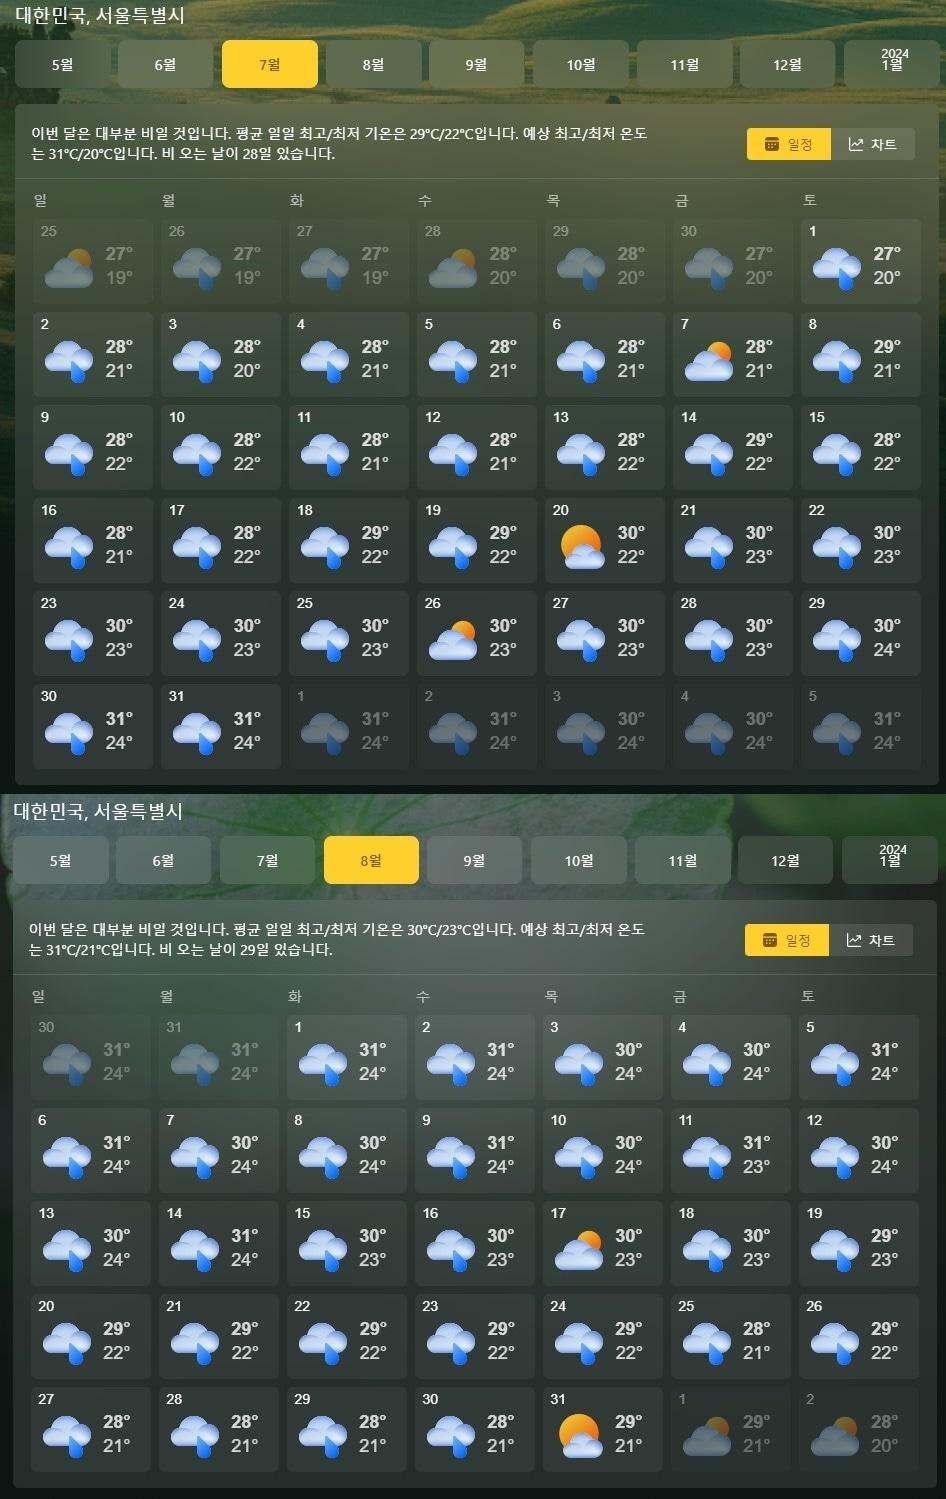This screenshot has width=946, height=1499.
Task: Click the sunny icon on July 20
Action: 581,546
